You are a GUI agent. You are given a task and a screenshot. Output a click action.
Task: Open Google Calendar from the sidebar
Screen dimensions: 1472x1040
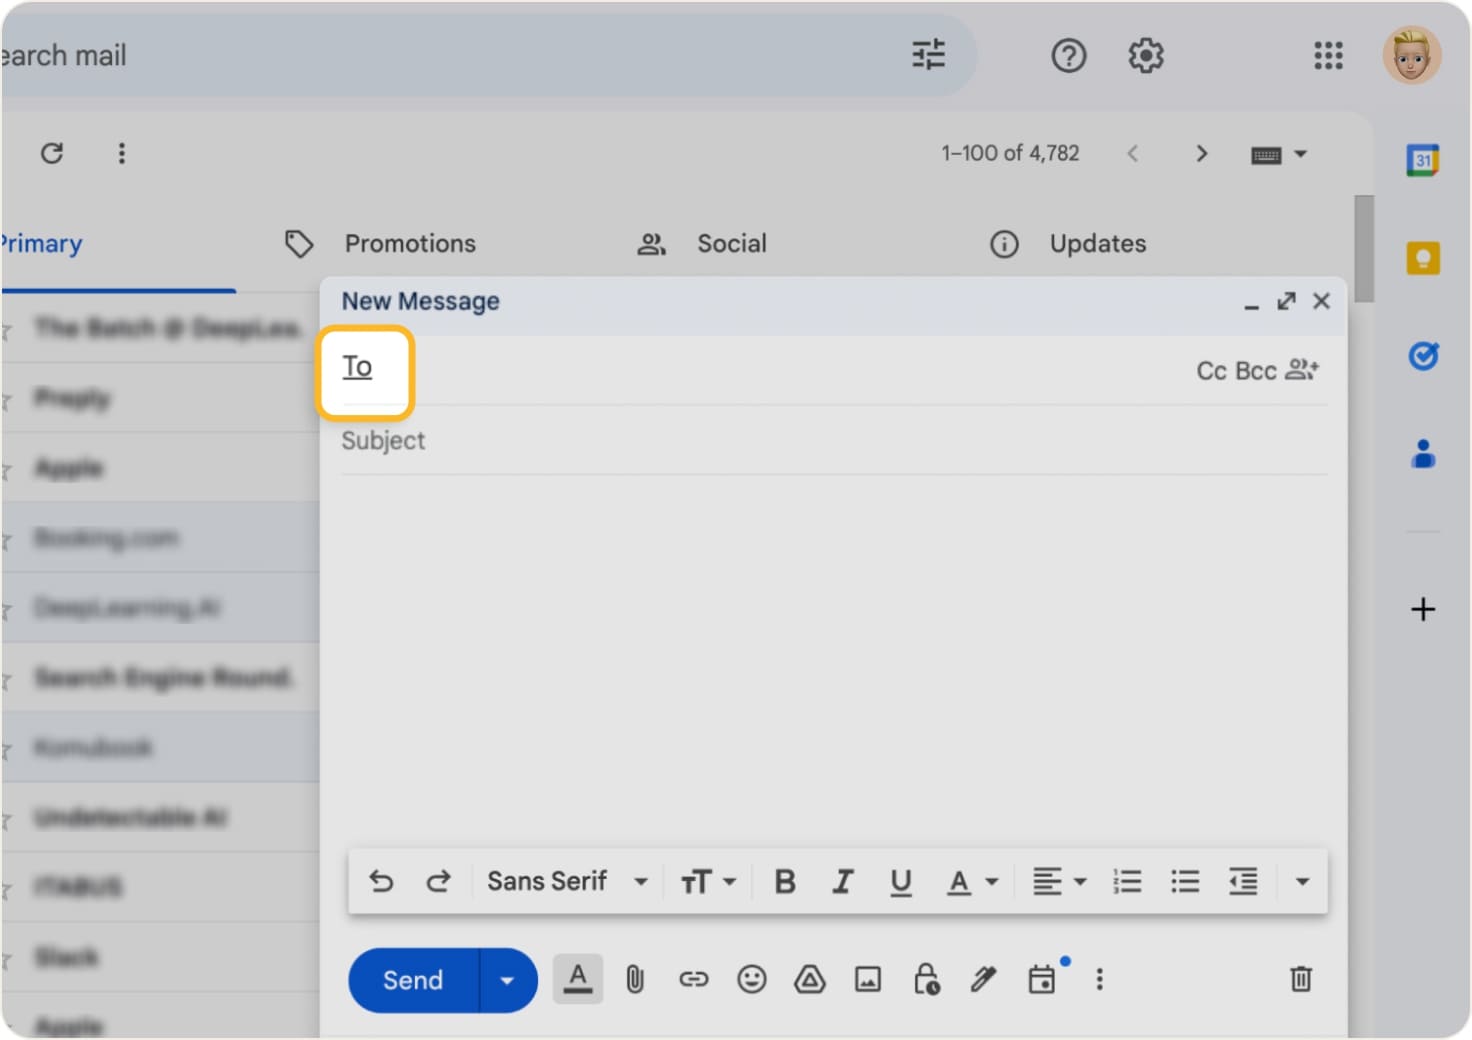[1422, 159]
